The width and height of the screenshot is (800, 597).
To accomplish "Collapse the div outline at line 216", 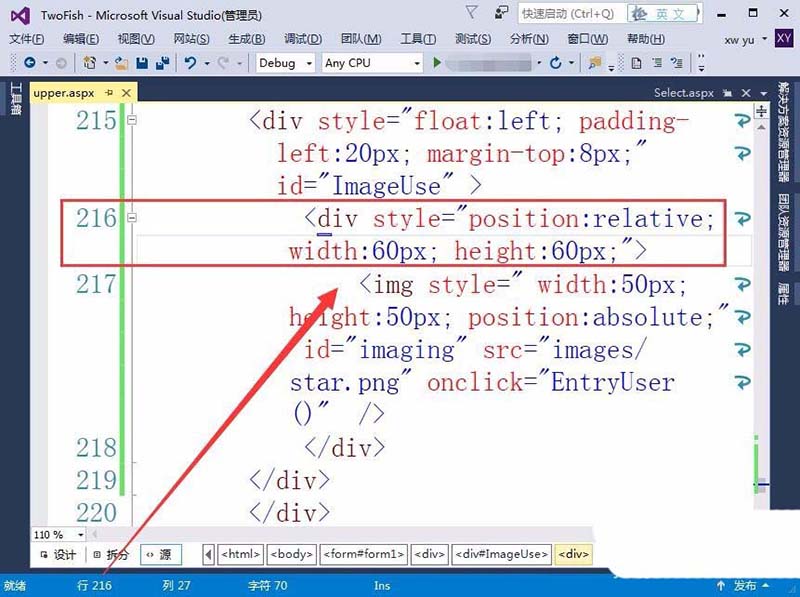I will coord(132,217).
